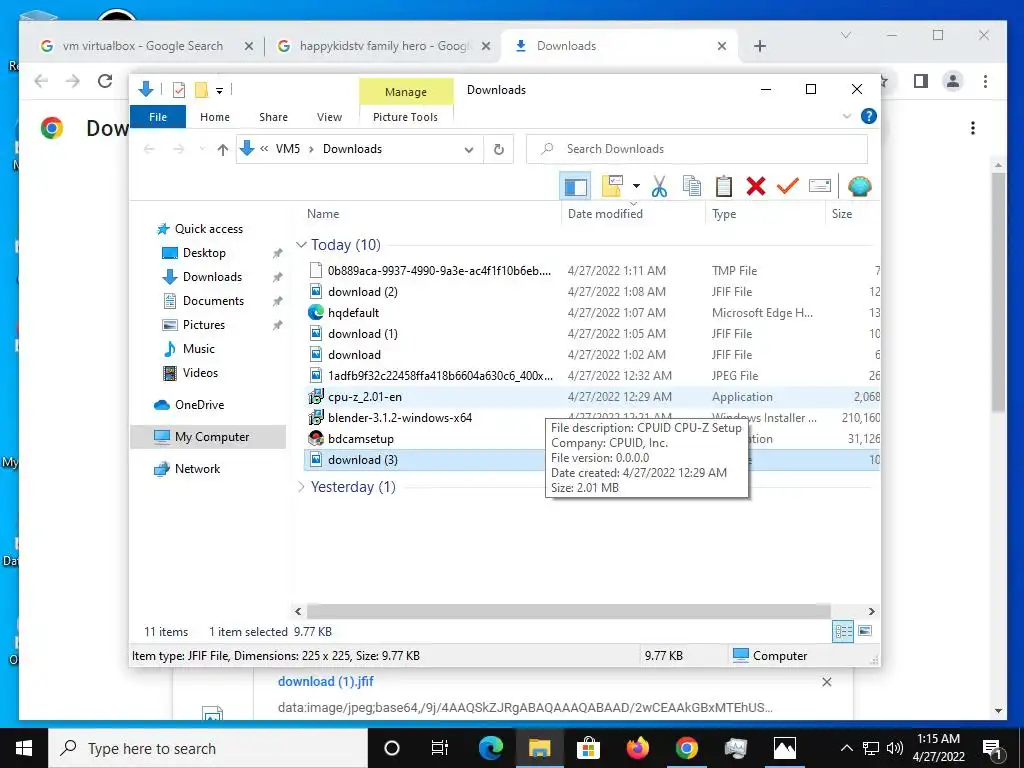Open Music in the navigation pane

coord(199,349)
